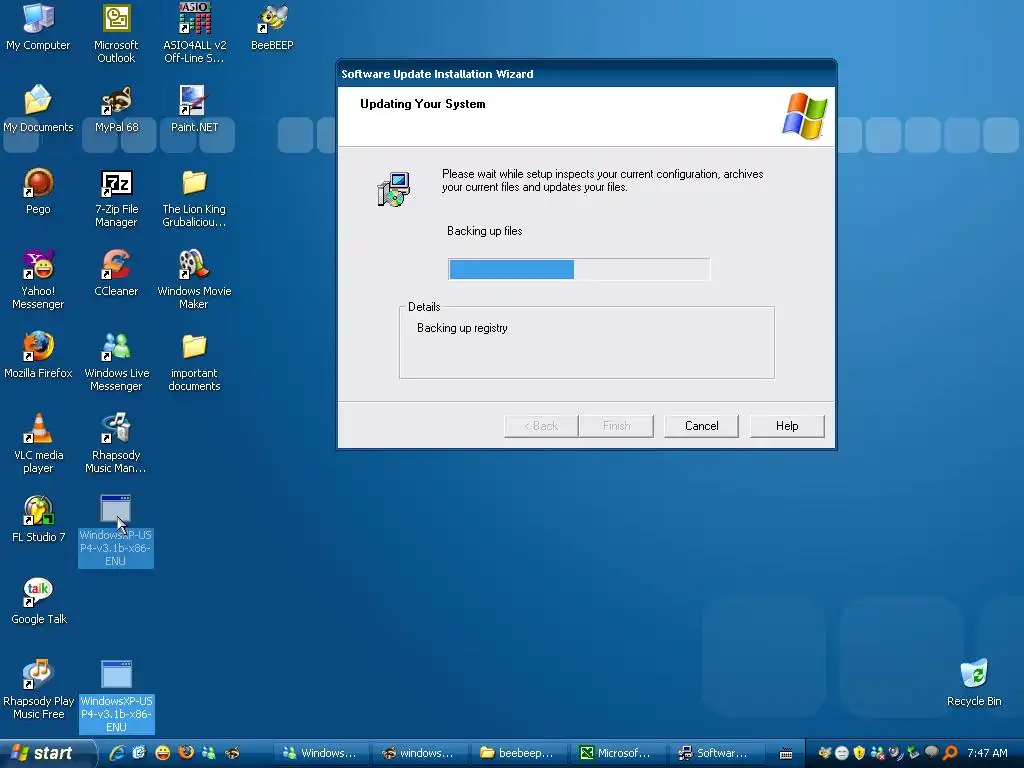Select the BeeBEEP desktop icon
1024x768 pixels.
coord(272,27)
